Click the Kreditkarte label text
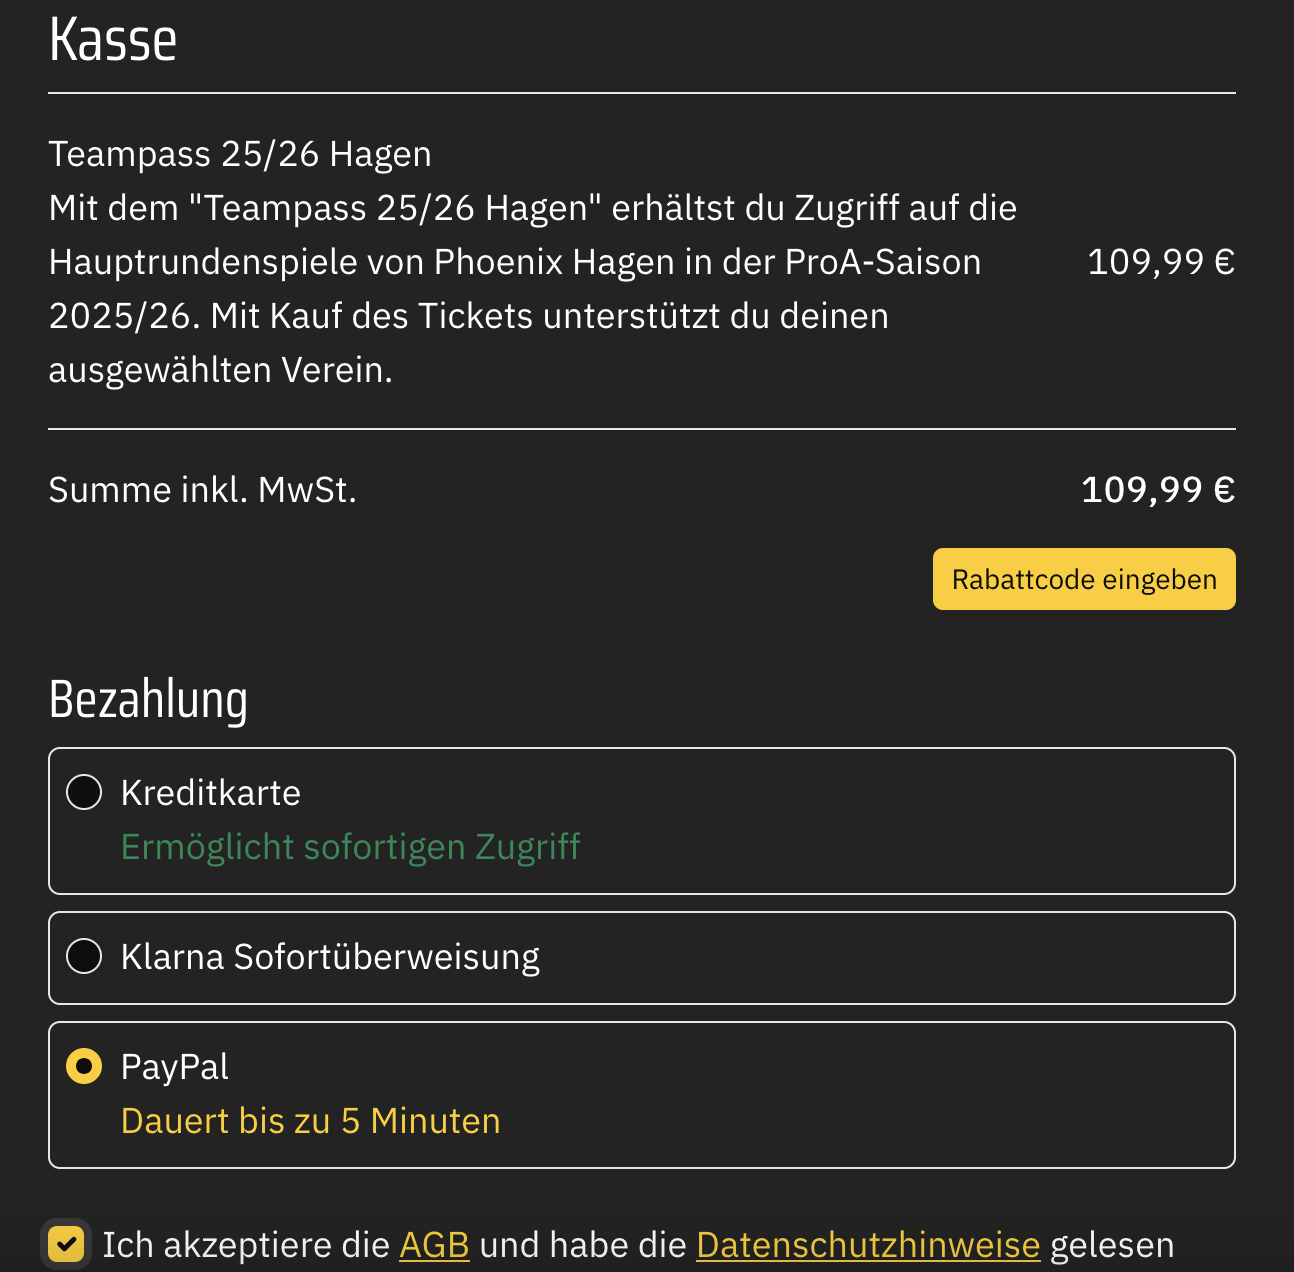Screen dimensions: 1294x1272 pos(210,793)
